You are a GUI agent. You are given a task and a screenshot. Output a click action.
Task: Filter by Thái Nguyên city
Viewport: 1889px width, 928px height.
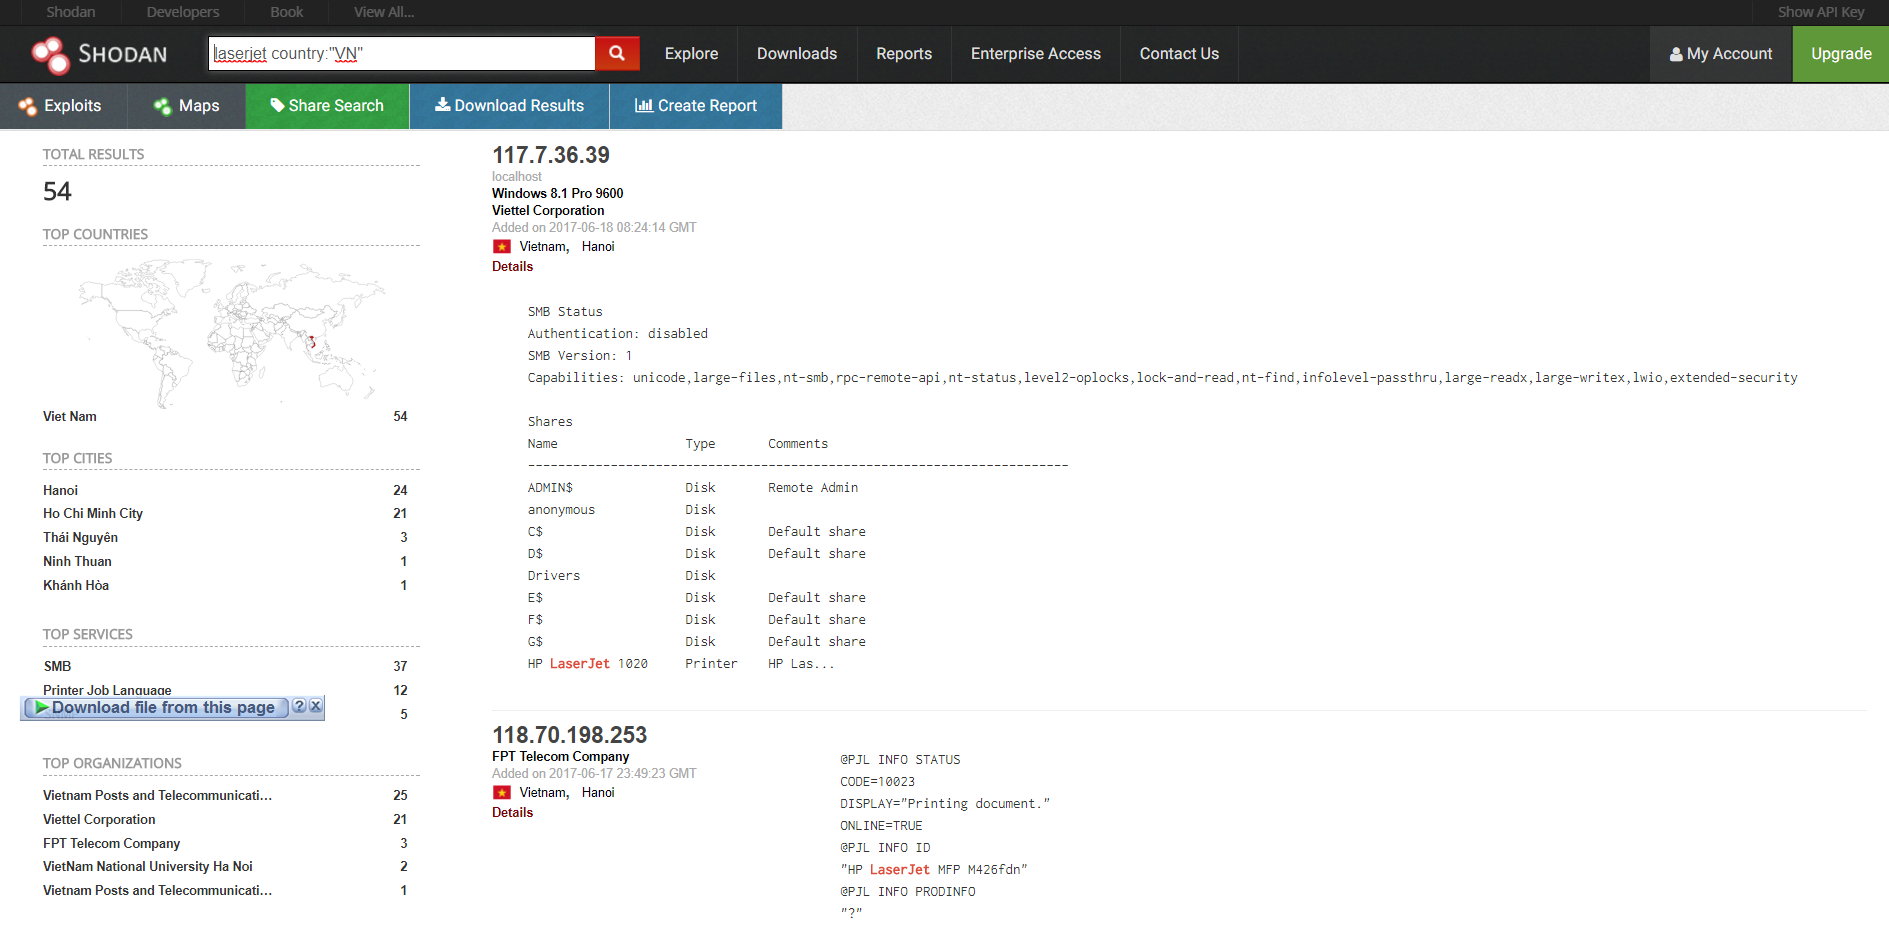80,537
